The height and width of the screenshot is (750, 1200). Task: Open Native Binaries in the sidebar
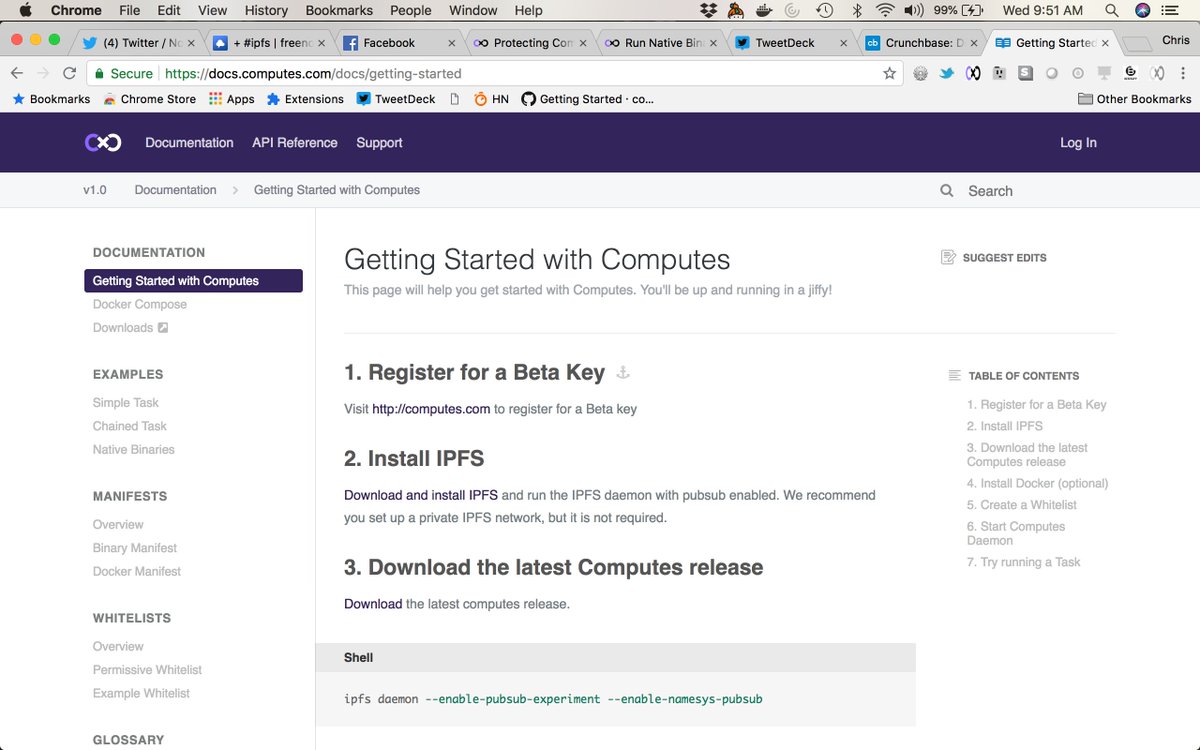134,449
